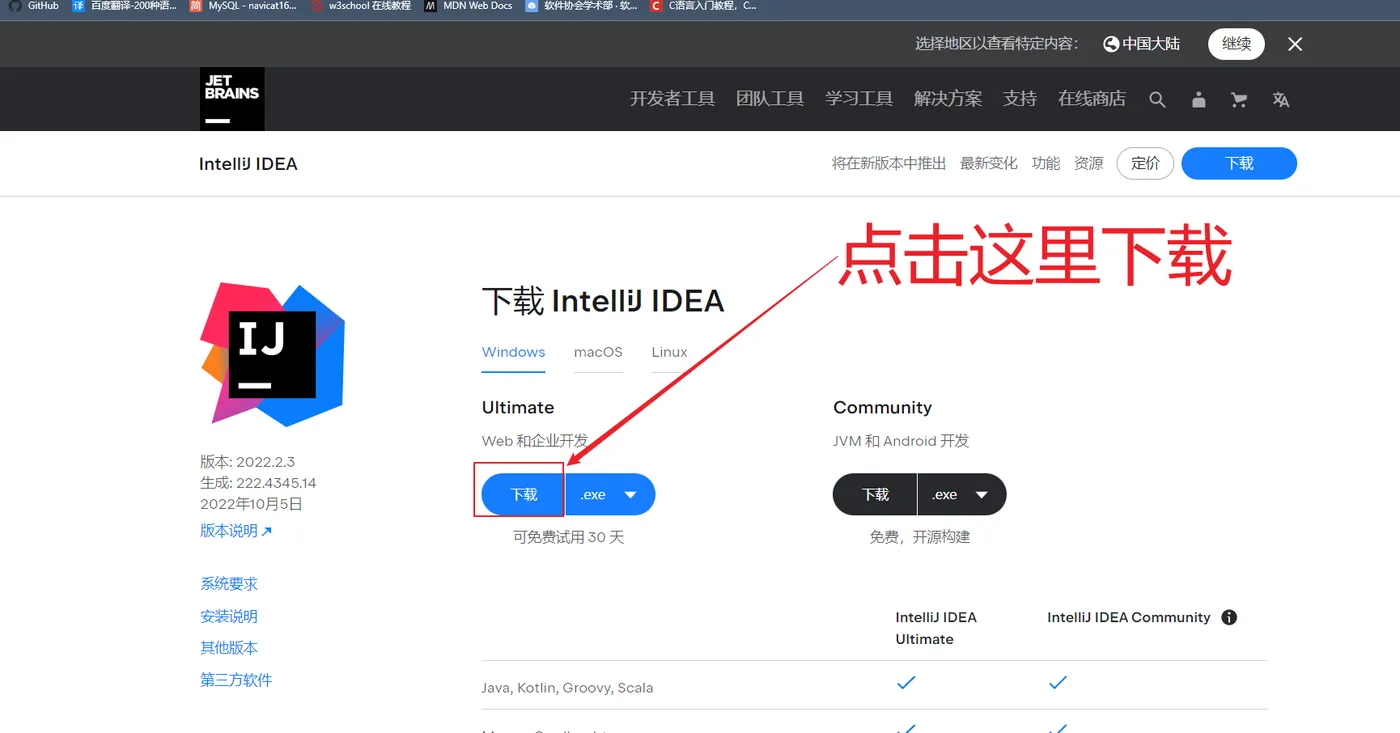Open the MySQL navicat bookmark
The image size is (1400, 733).
click(x=244, y=6)
